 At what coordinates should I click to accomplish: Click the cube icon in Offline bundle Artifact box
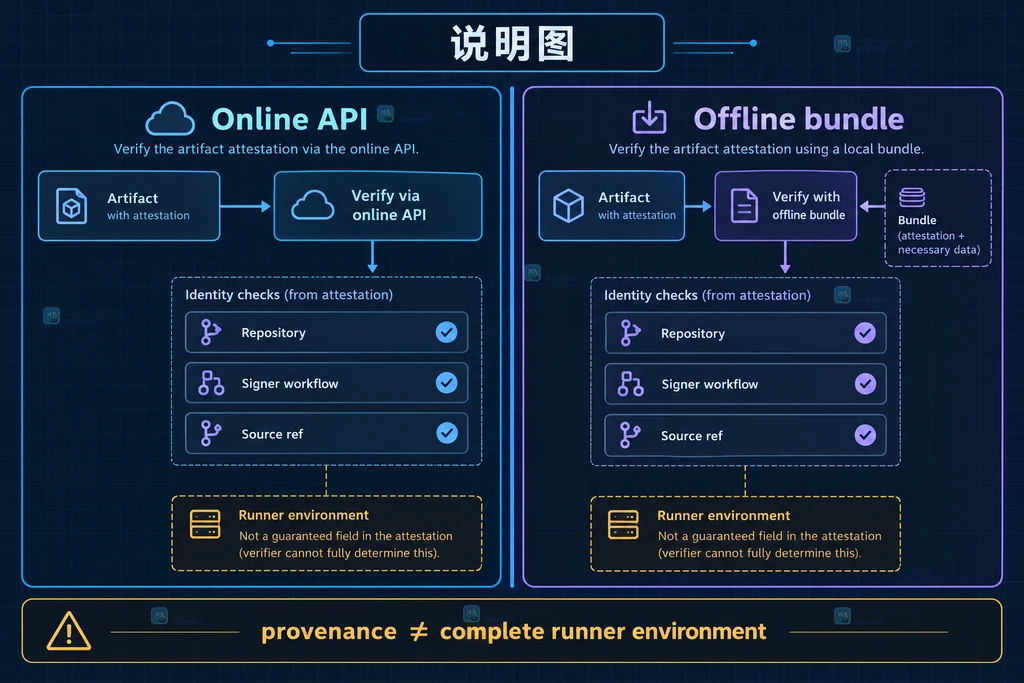(568, 206)
